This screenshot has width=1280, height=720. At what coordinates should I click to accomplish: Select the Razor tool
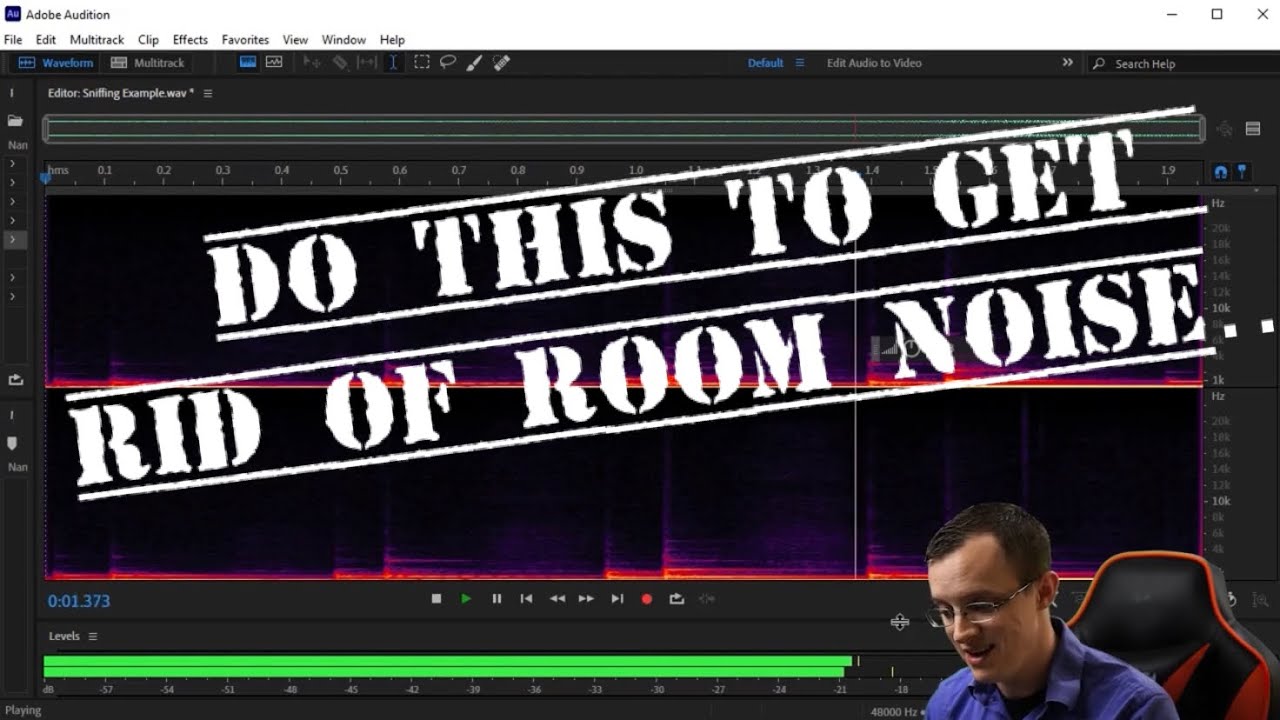340,63
